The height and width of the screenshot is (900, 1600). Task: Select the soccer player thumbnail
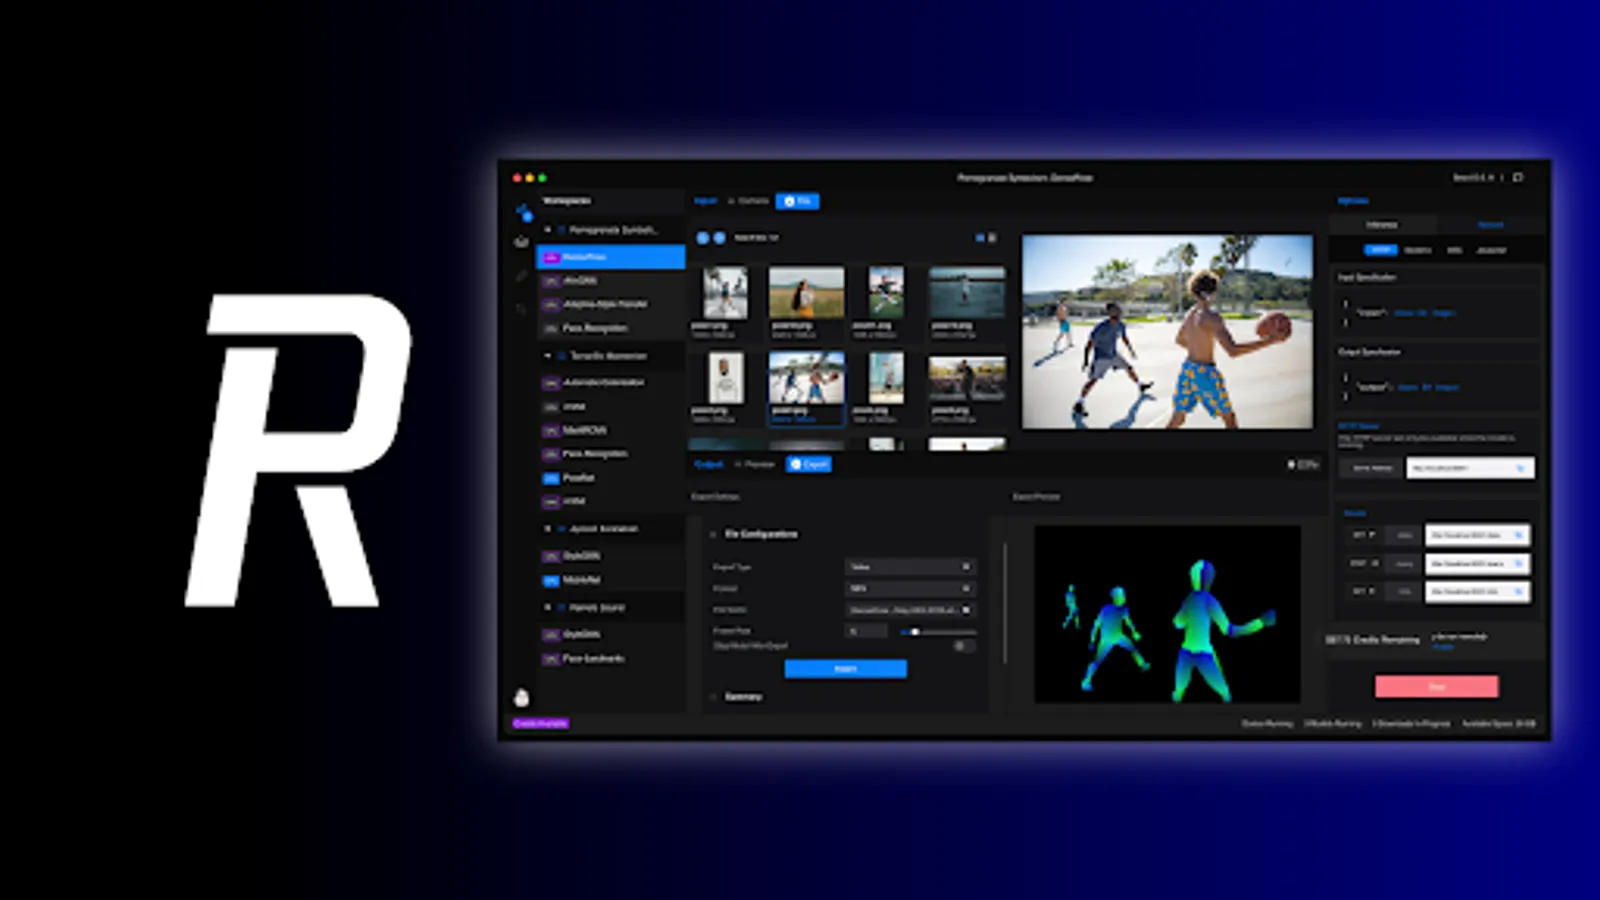pyautogui.click(x=886, y=292)
